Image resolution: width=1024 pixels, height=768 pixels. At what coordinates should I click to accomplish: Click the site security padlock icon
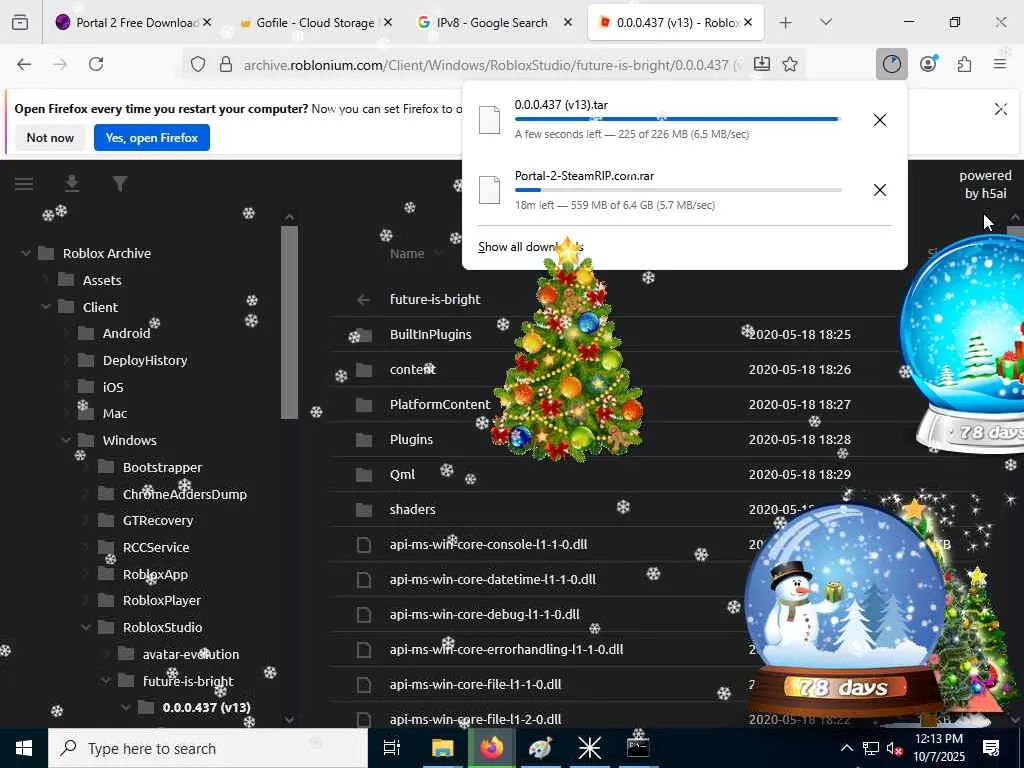226,64
